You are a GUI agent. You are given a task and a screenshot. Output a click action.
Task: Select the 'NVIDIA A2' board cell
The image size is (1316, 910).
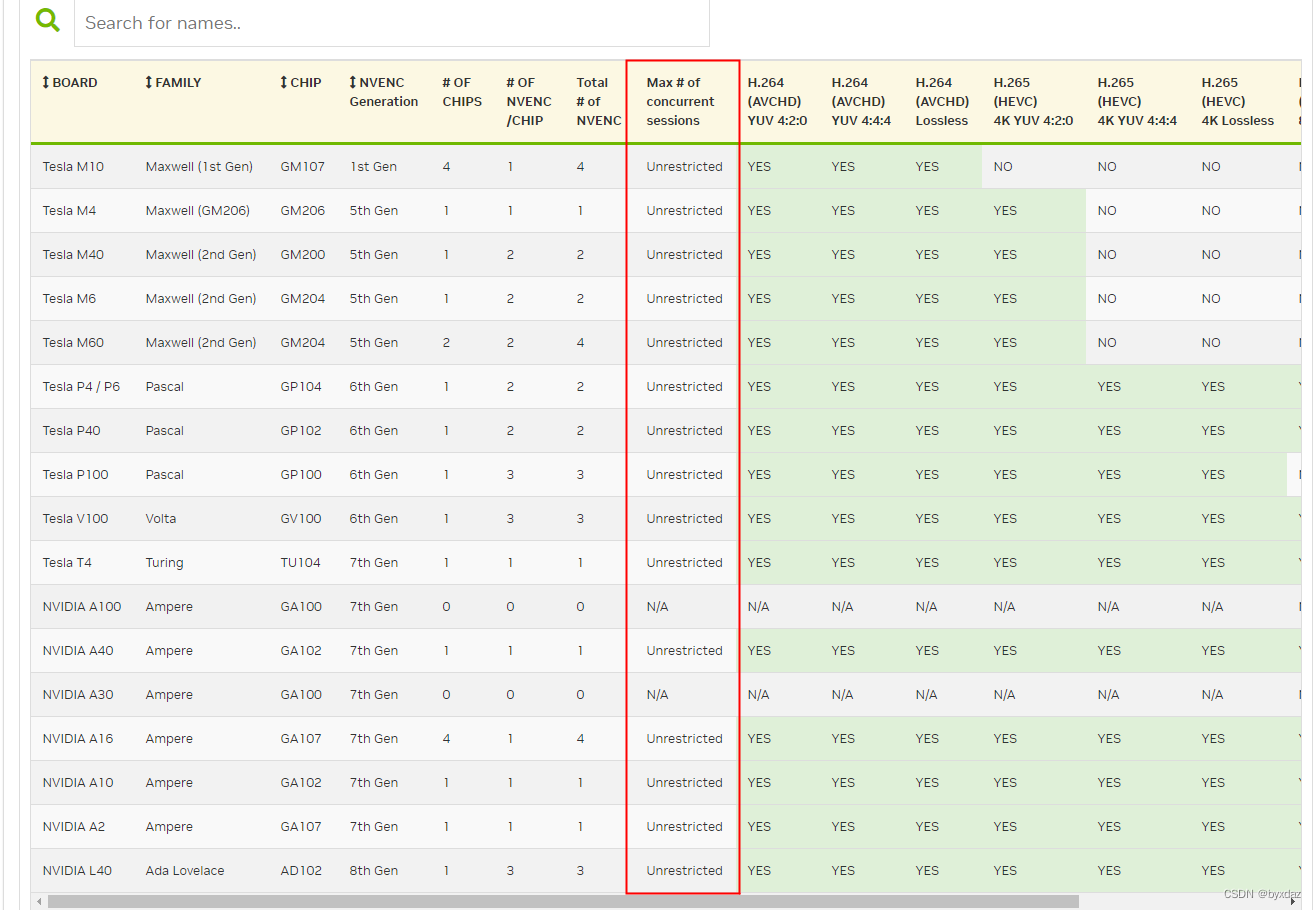pos(74,827)
